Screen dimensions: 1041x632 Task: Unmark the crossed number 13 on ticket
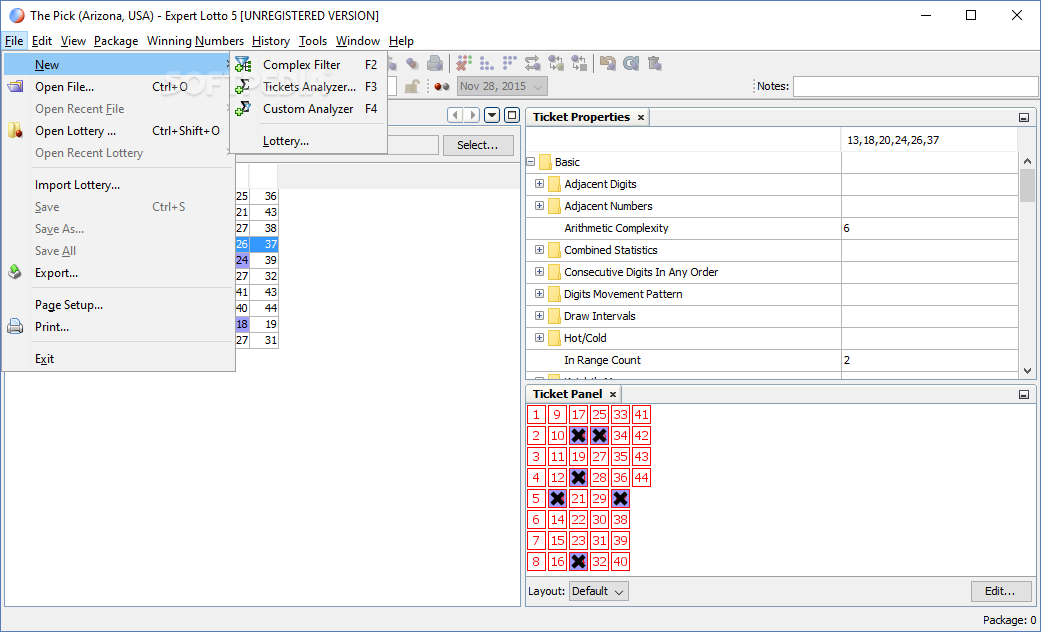pos(557,499)
